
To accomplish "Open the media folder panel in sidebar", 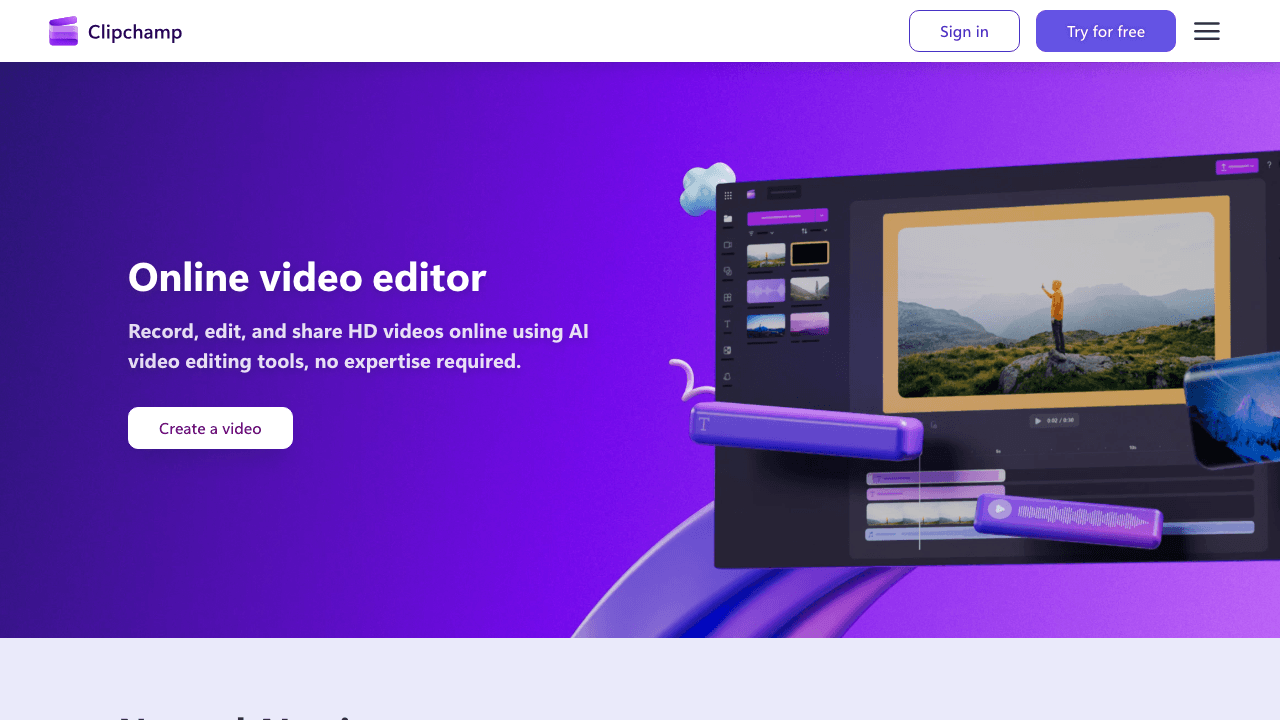I will pos(727,217).
